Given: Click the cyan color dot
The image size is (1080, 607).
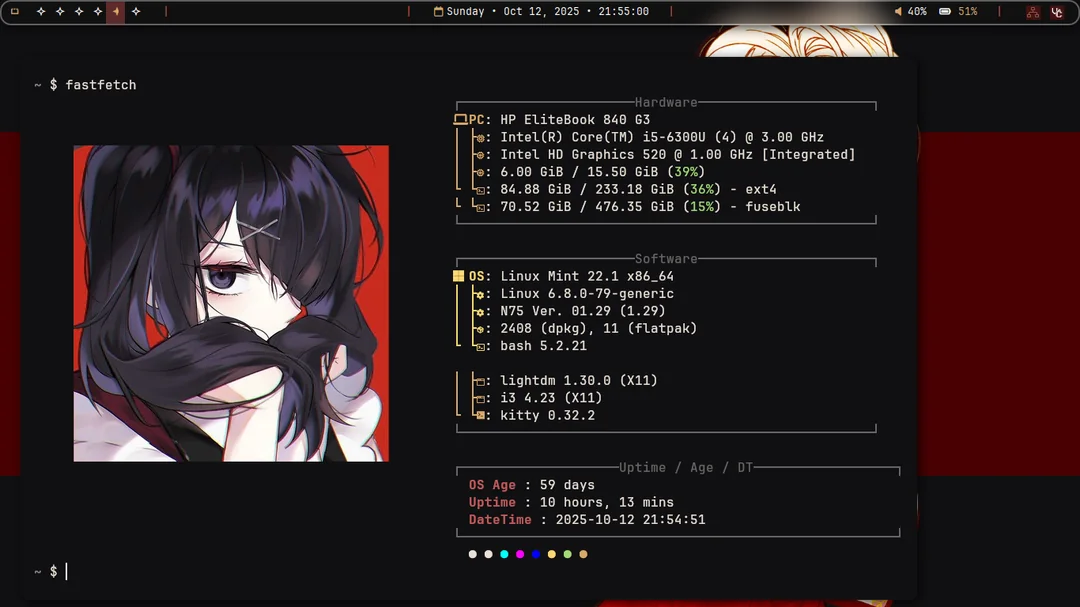Looking at the screenshot, I should click(504, 554).
